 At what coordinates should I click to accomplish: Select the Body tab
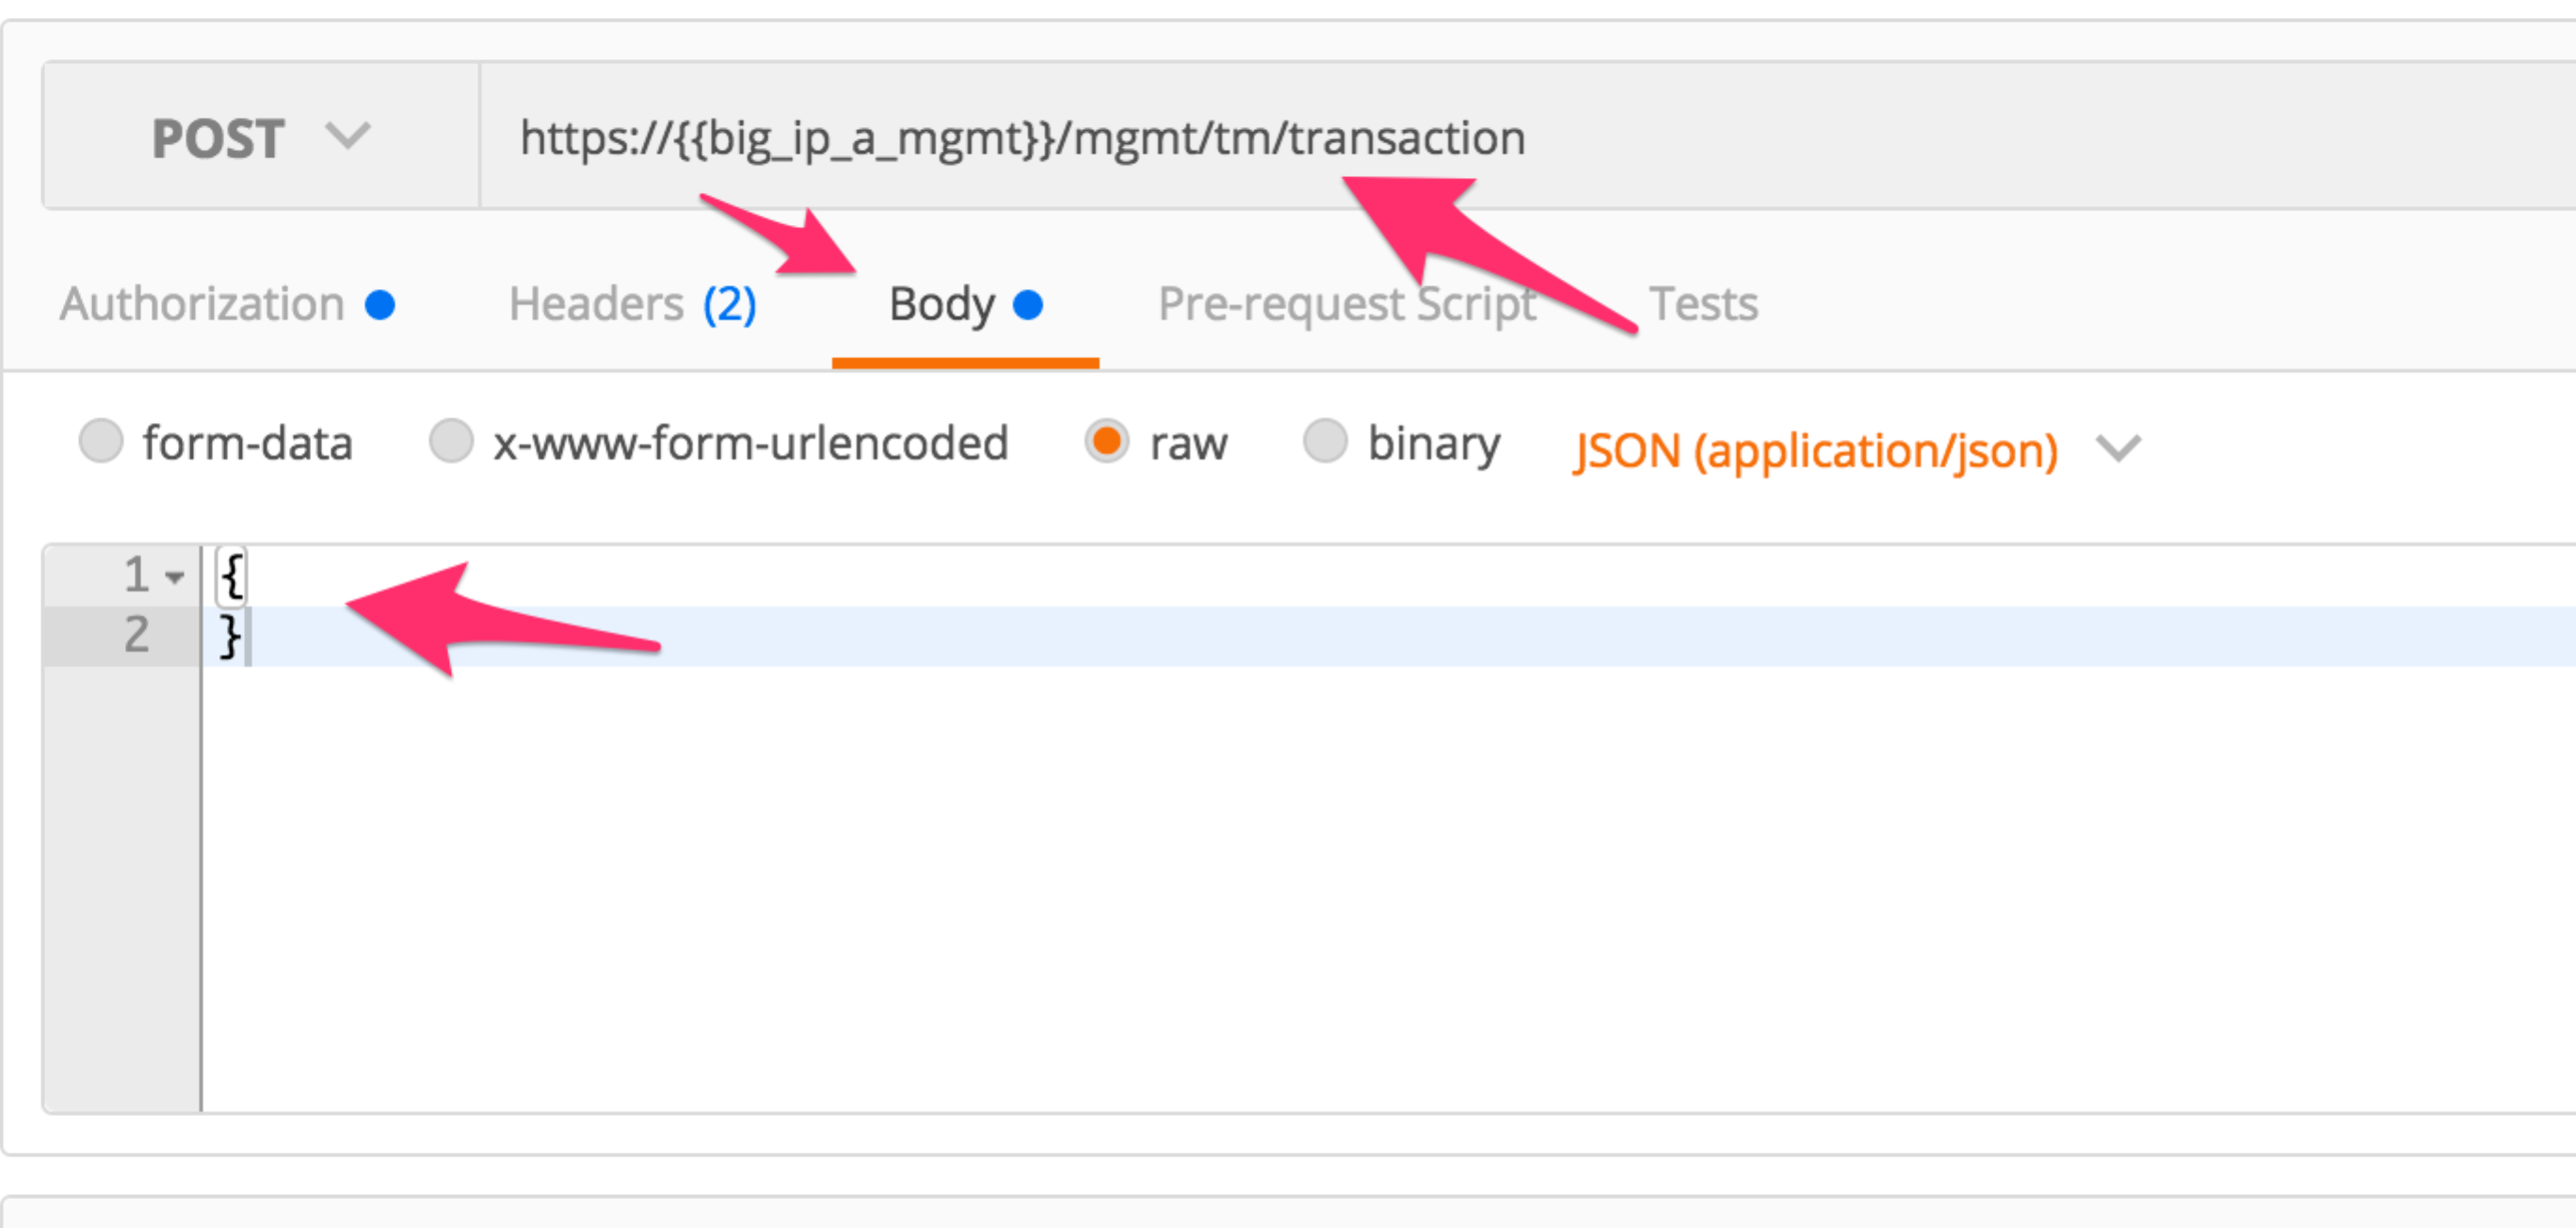point(942,304)
